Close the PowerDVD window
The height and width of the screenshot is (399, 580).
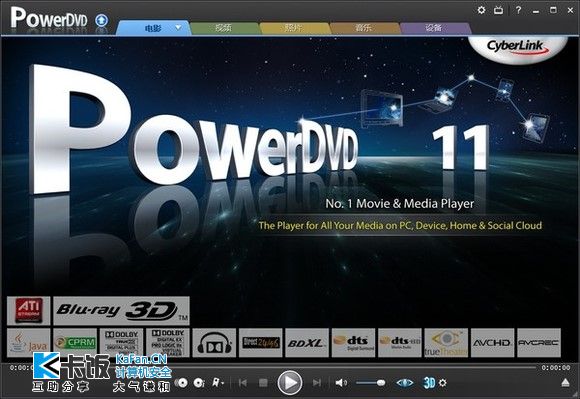pyautogui.click(x=570, y=10)
